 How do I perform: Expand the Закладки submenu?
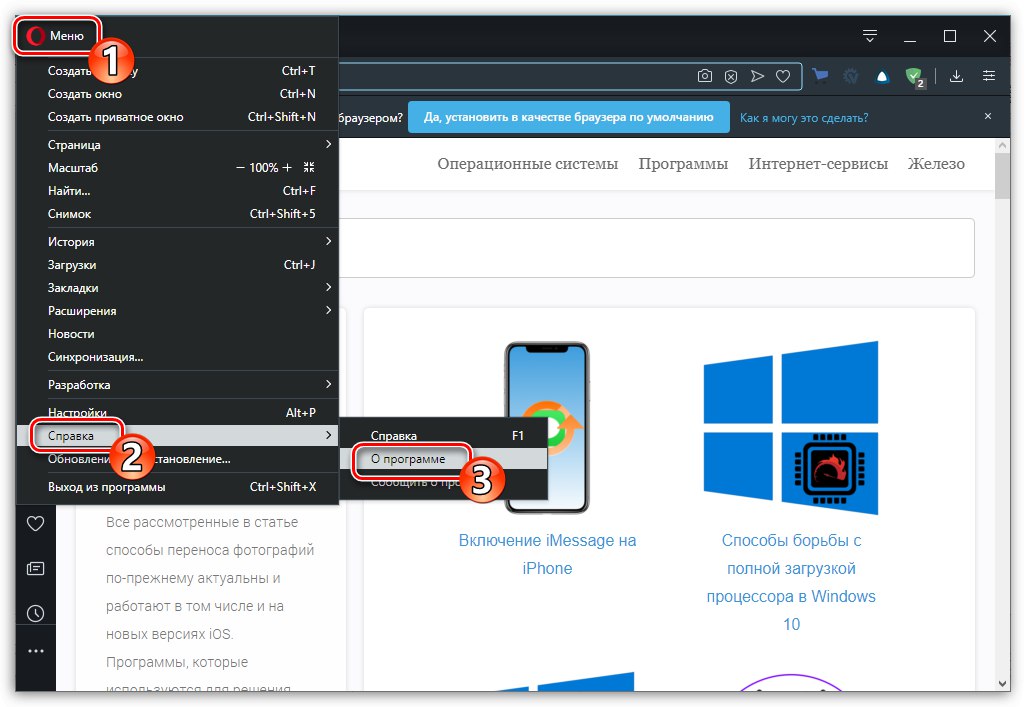tap(177, 287)
